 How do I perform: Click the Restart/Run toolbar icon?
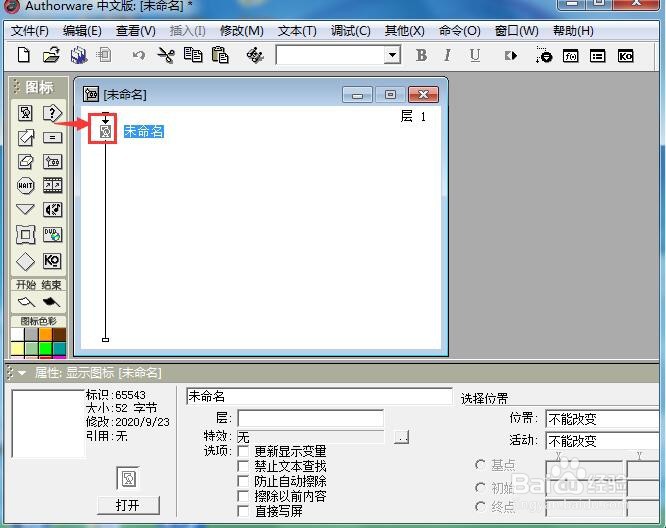(x=511, y=56)
